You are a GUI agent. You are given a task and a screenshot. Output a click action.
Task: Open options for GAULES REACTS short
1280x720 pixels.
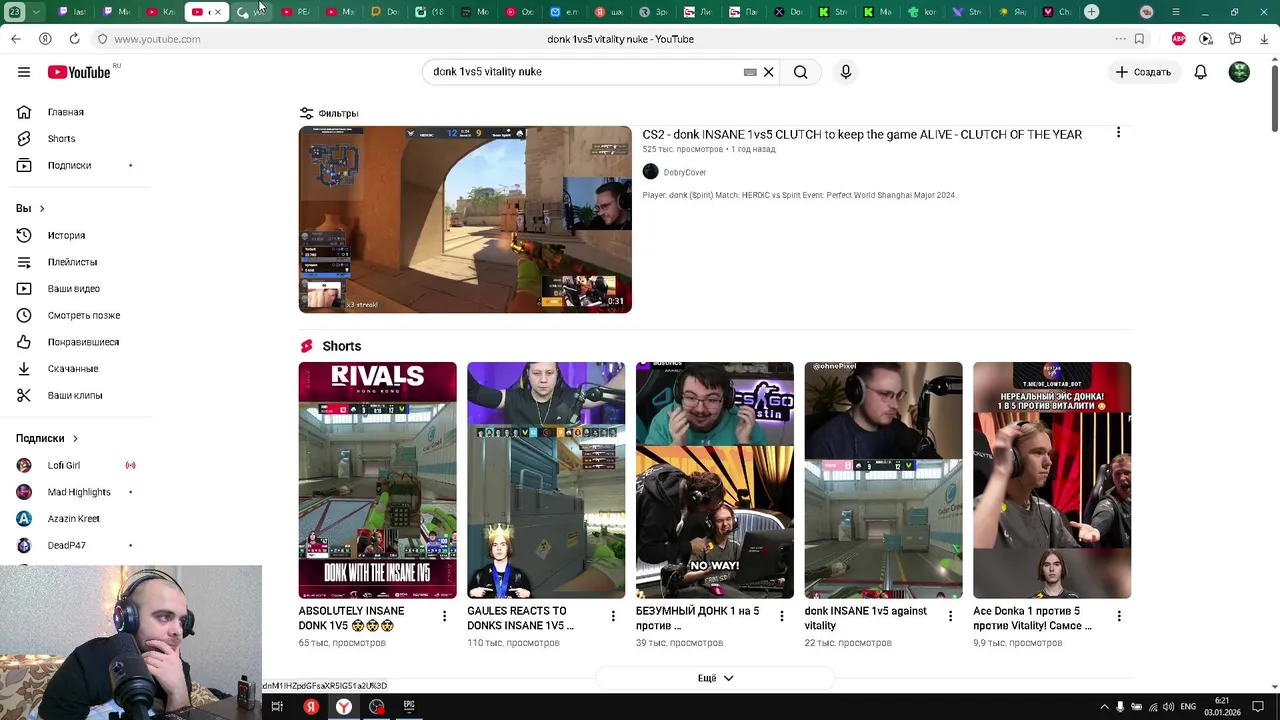pos(613,616)
